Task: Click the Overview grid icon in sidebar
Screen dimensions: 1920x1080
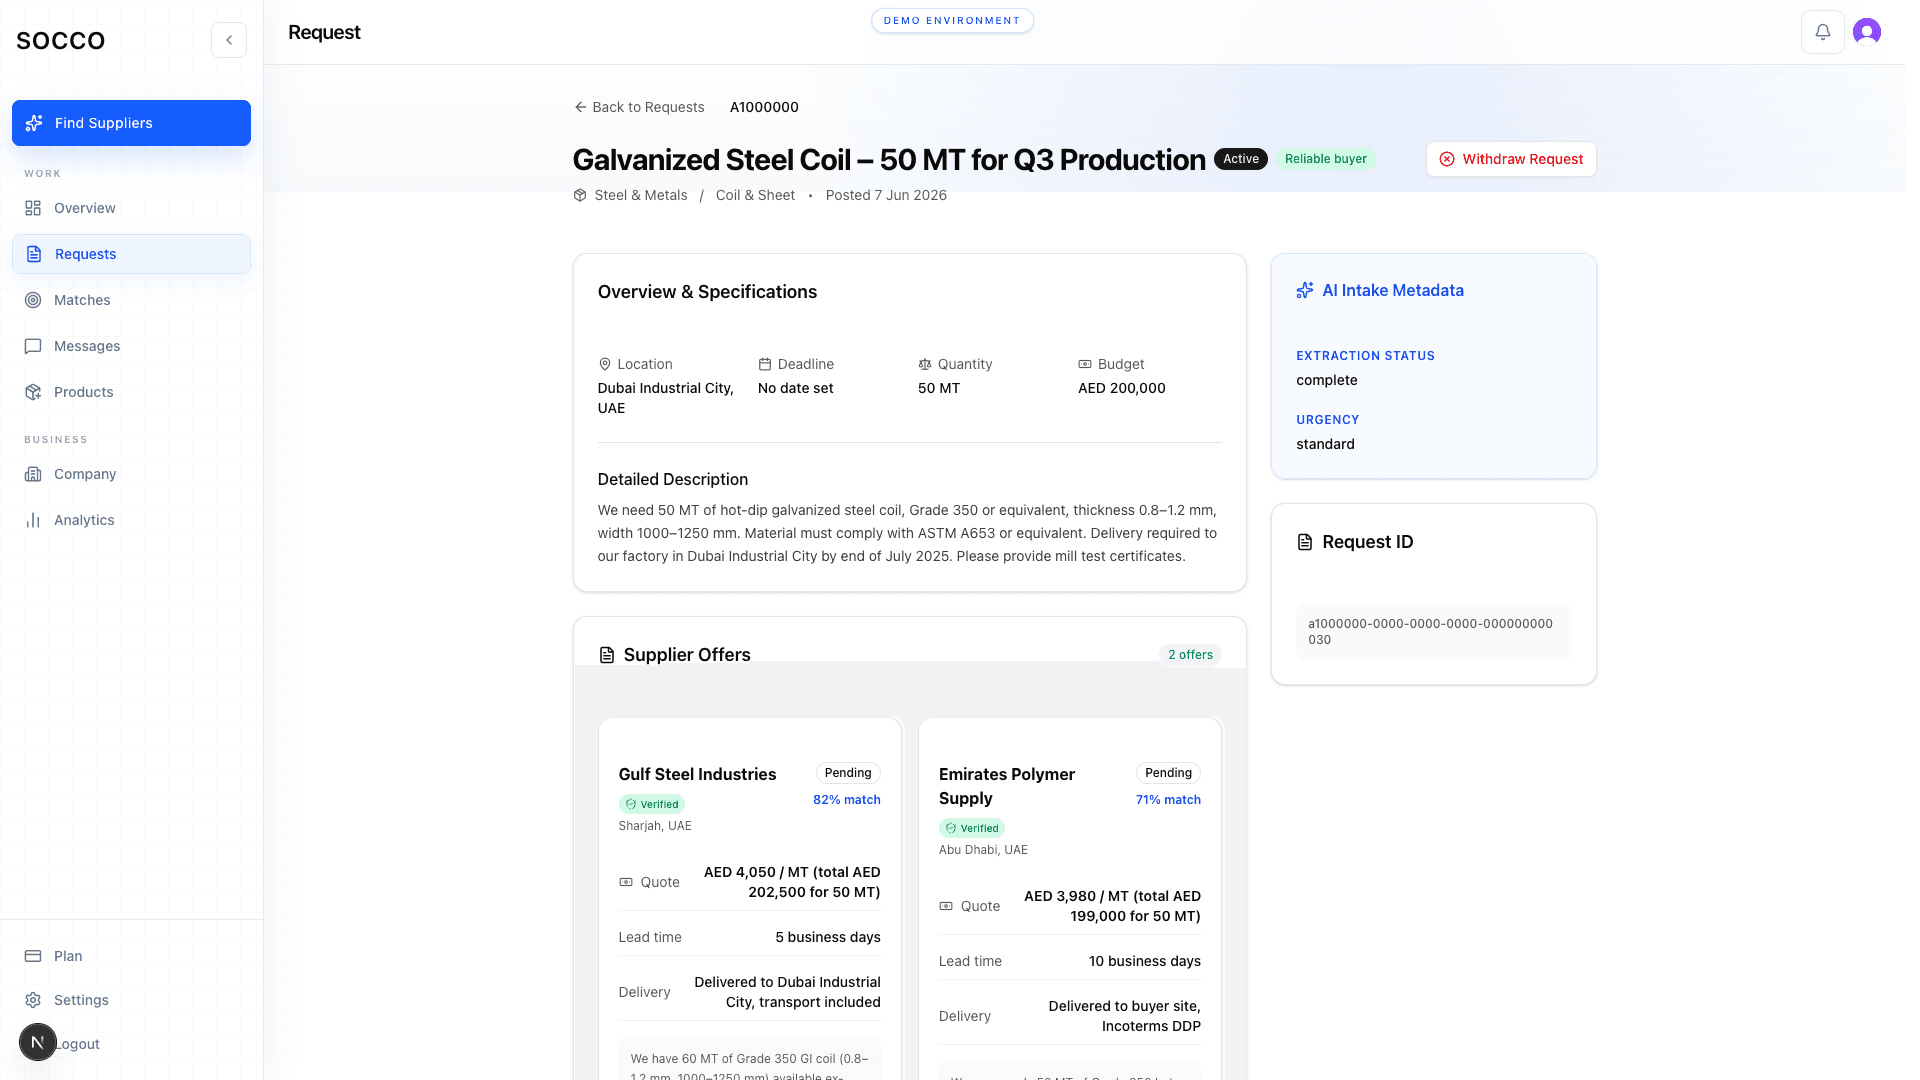Action: point(33,208)
